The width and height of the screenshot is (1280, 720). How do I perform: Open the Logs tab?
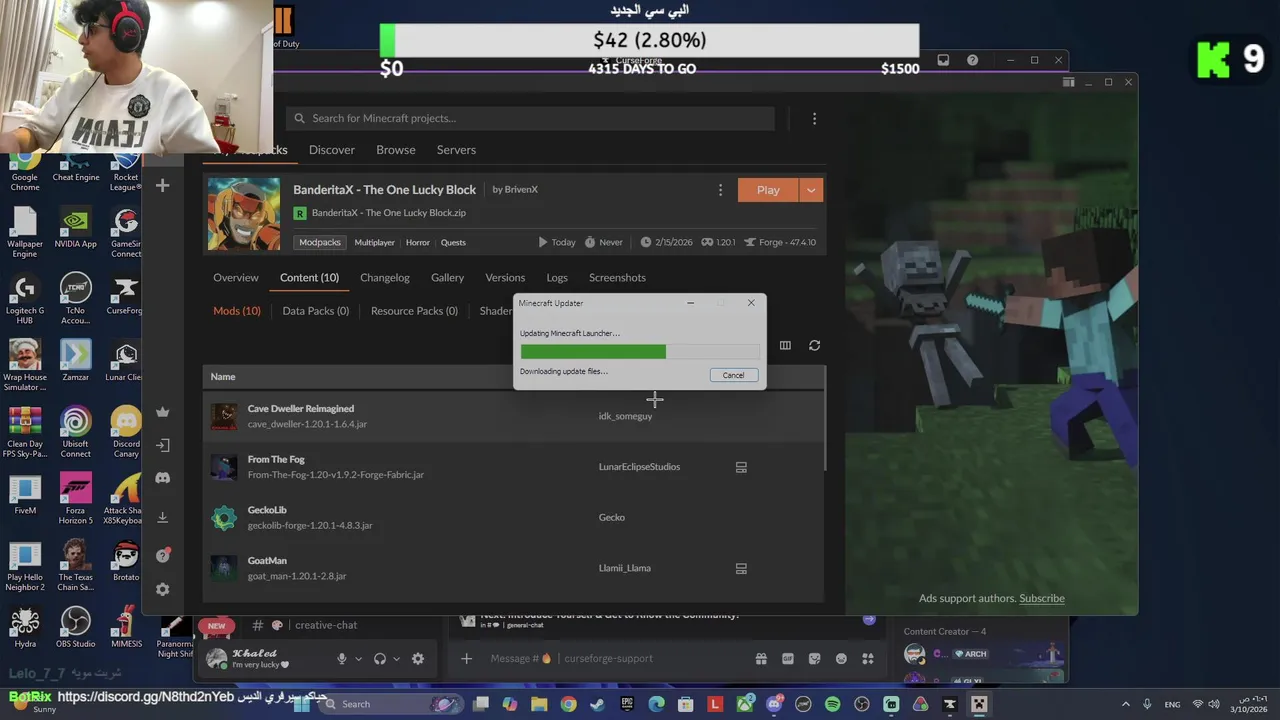pyautogui.click(x=557, y=278)
